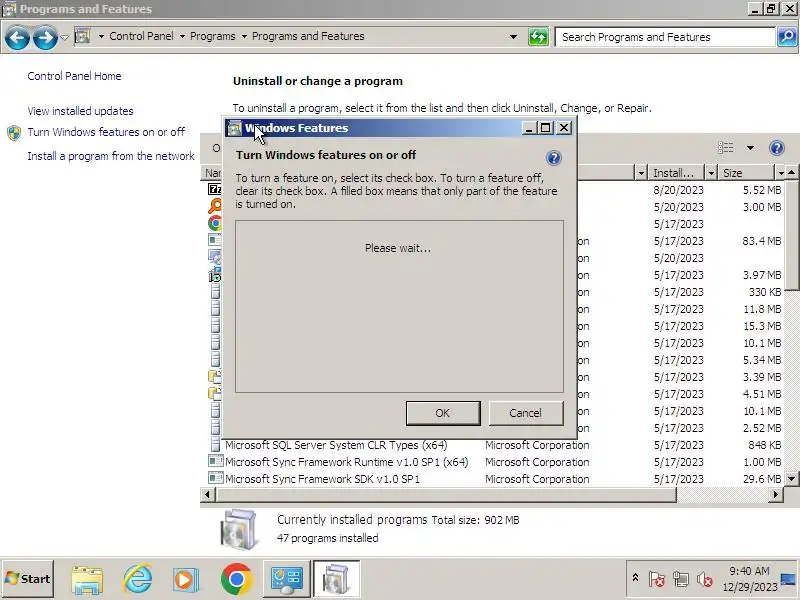
Task: Open Install a program from the network
Action: (x=111, y=156)
